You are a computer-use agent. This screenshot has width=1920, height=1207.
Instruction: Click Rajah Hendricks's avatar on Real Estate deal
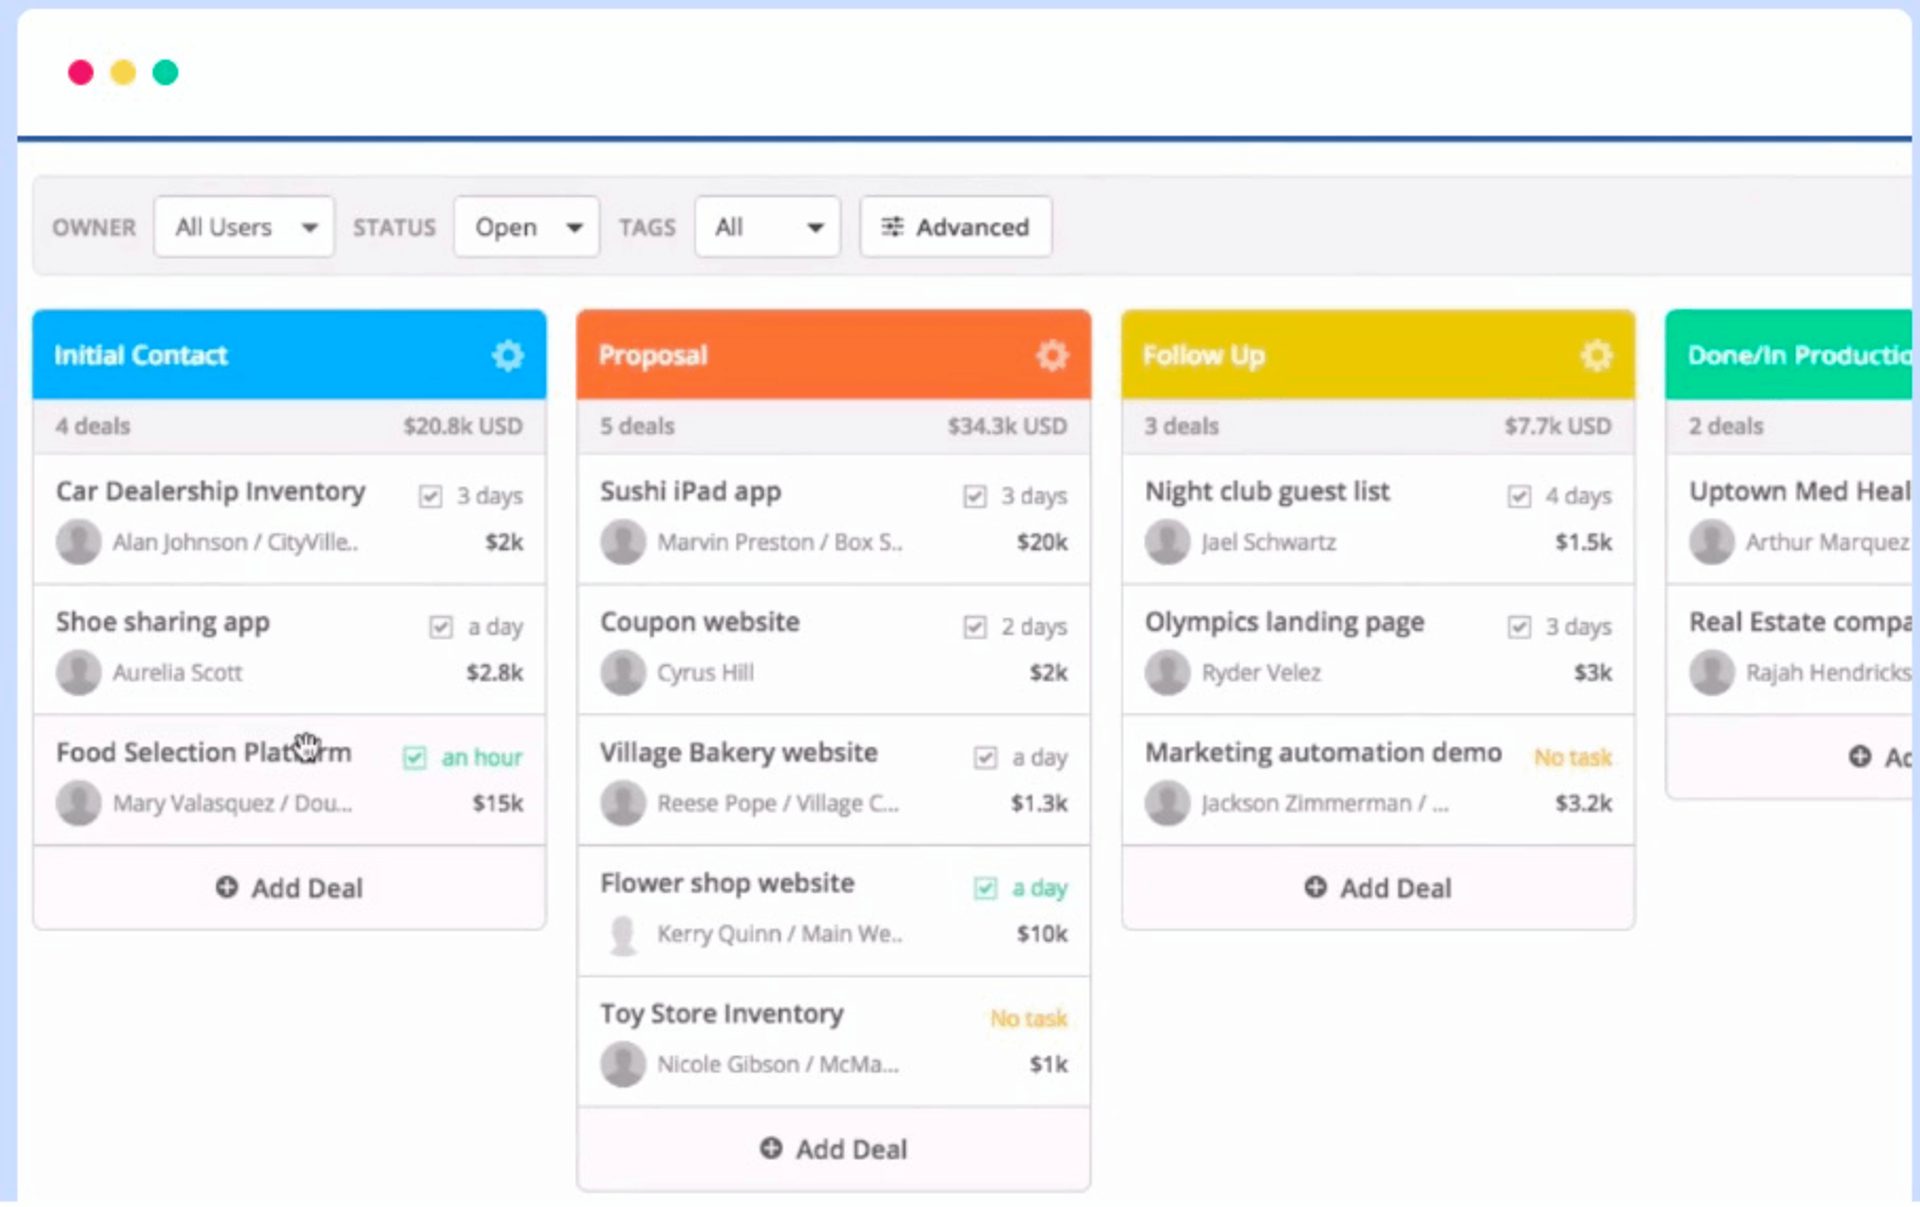point(1712,672)
